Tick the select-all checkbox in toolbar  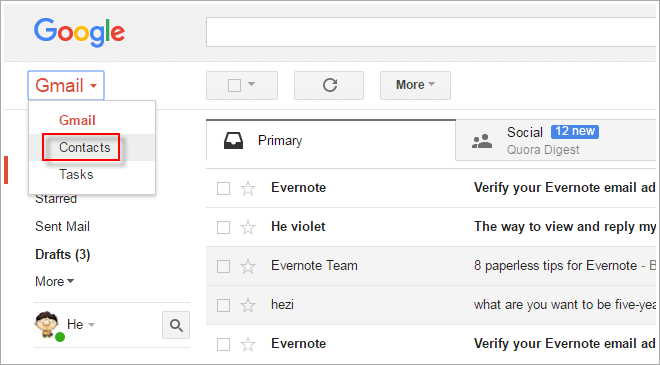click(234, 85)
